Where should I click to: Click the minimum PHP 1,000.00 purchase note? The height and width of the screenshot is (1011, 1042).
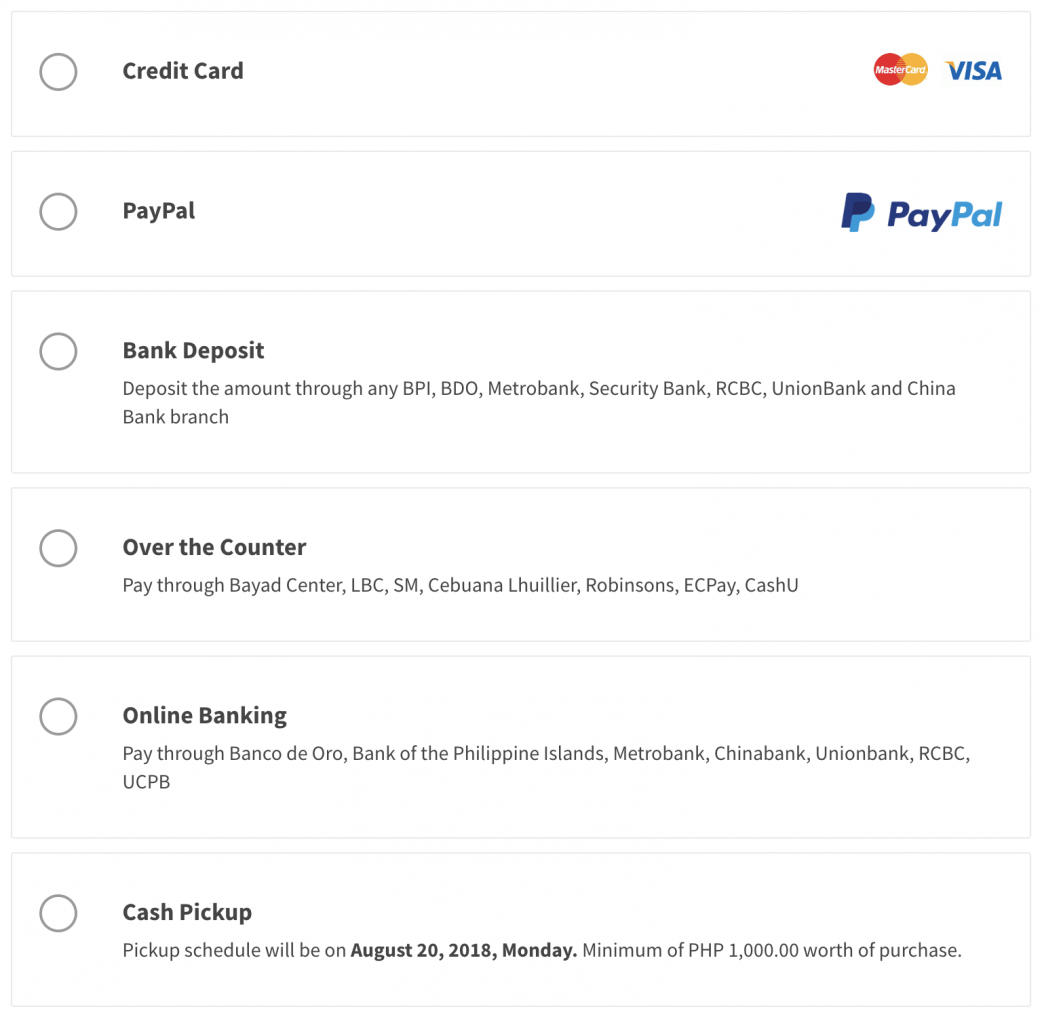point(771,950)
